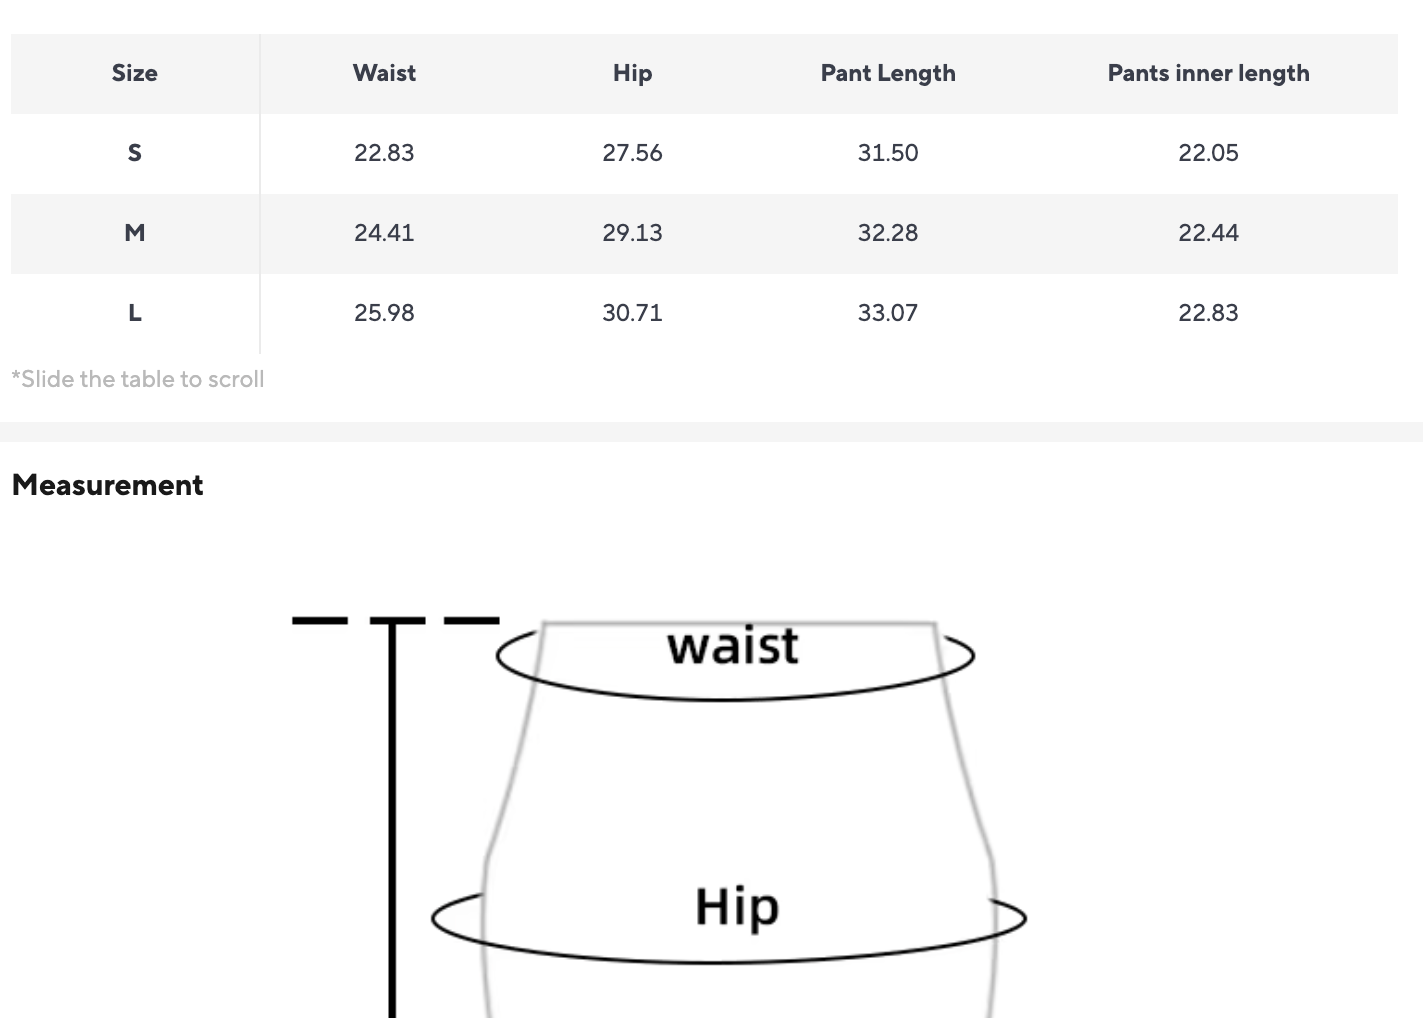Click the vertical length line in diagram
The image size is (1424, 1036).
tap(392, 820)
